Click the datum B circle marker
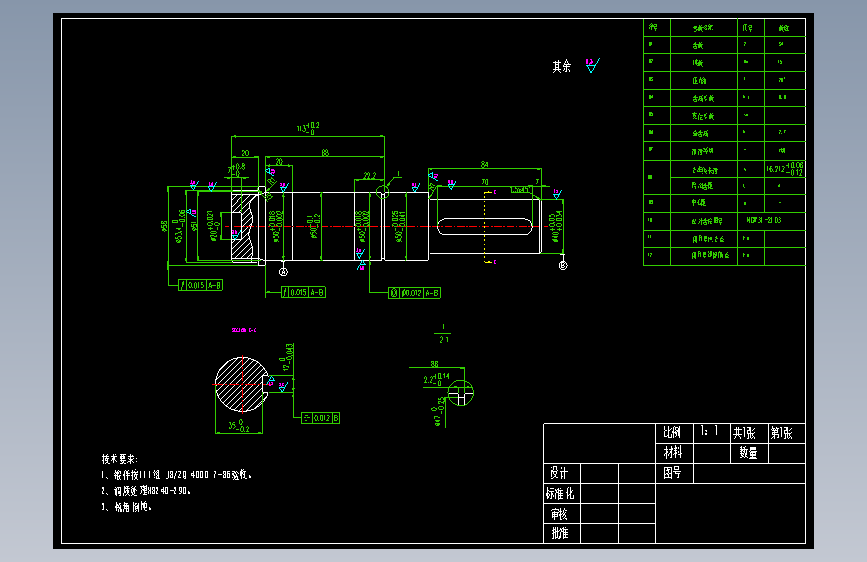867x562 pixels. [563, 266]
